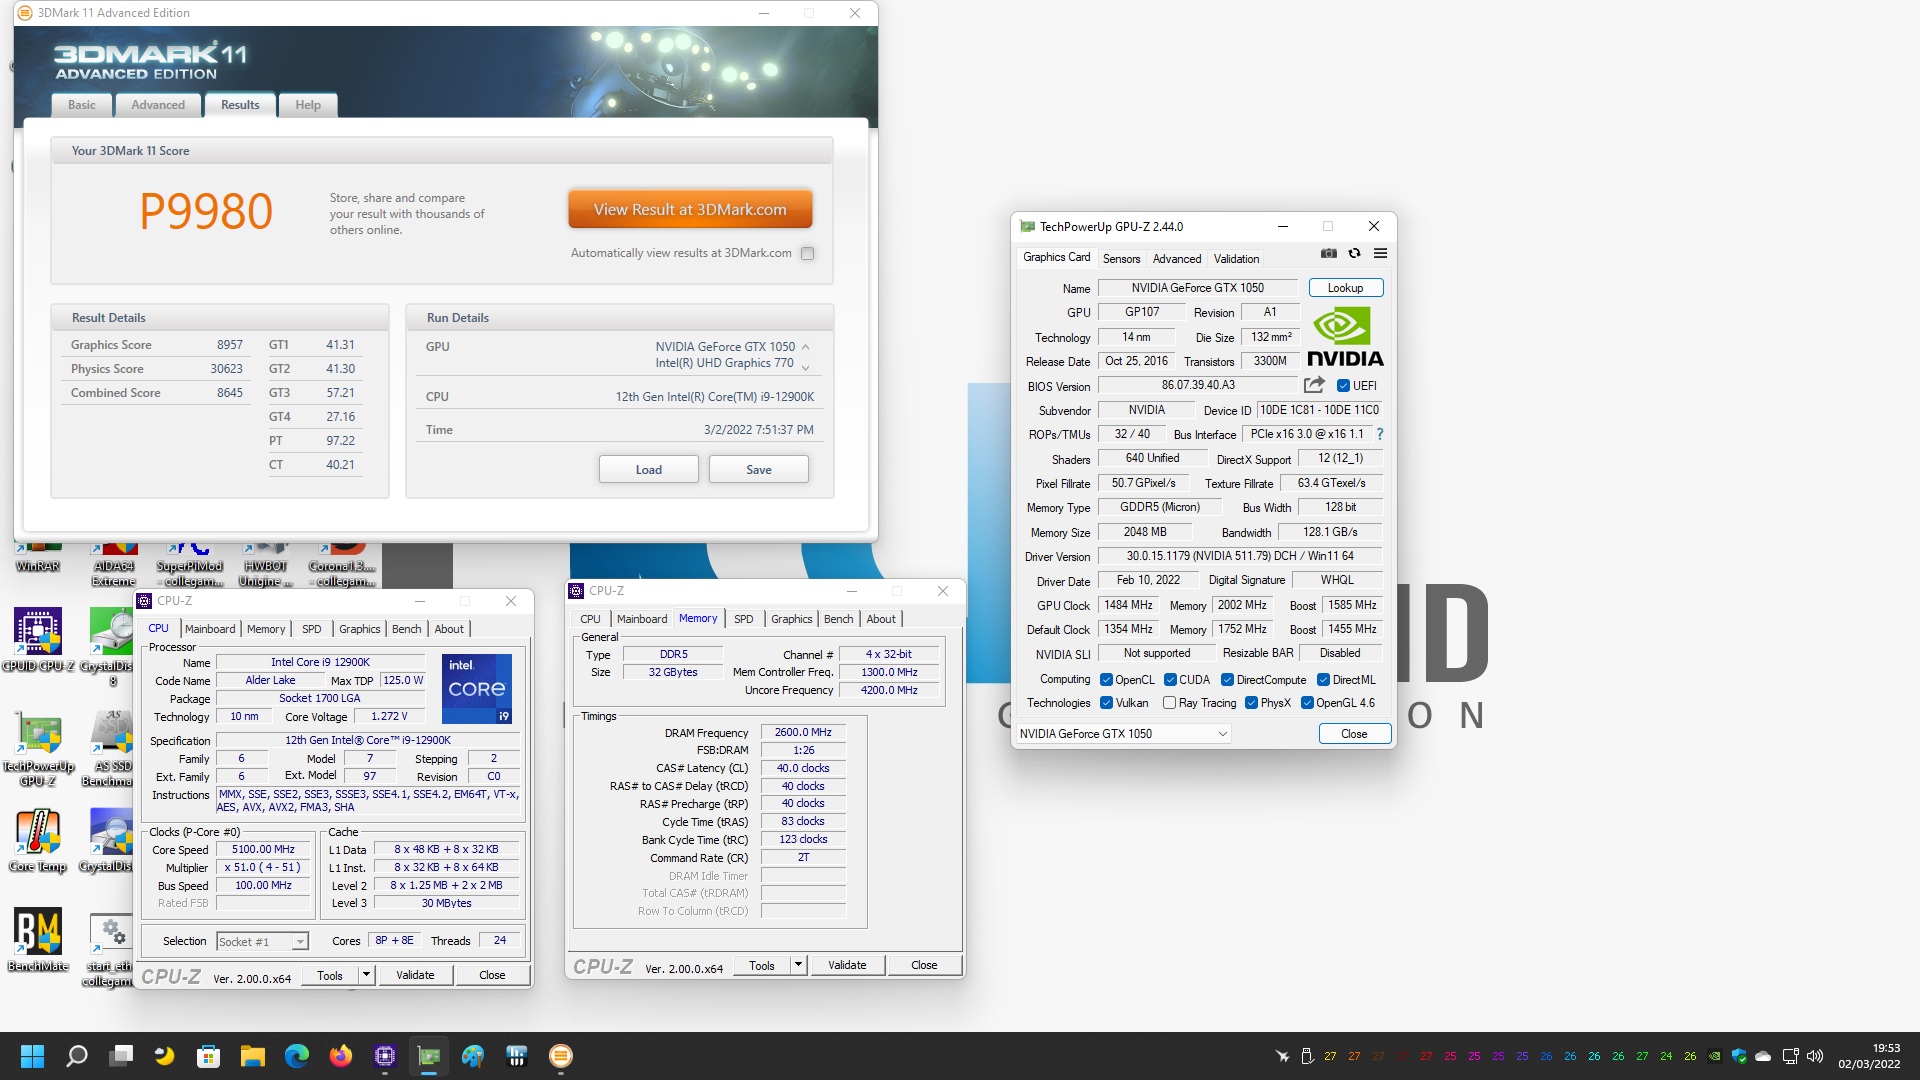This screenshot has height=1080, width=1920.
Task: Open the BenchMate desktop shortcut
Action: pos(38,940)
